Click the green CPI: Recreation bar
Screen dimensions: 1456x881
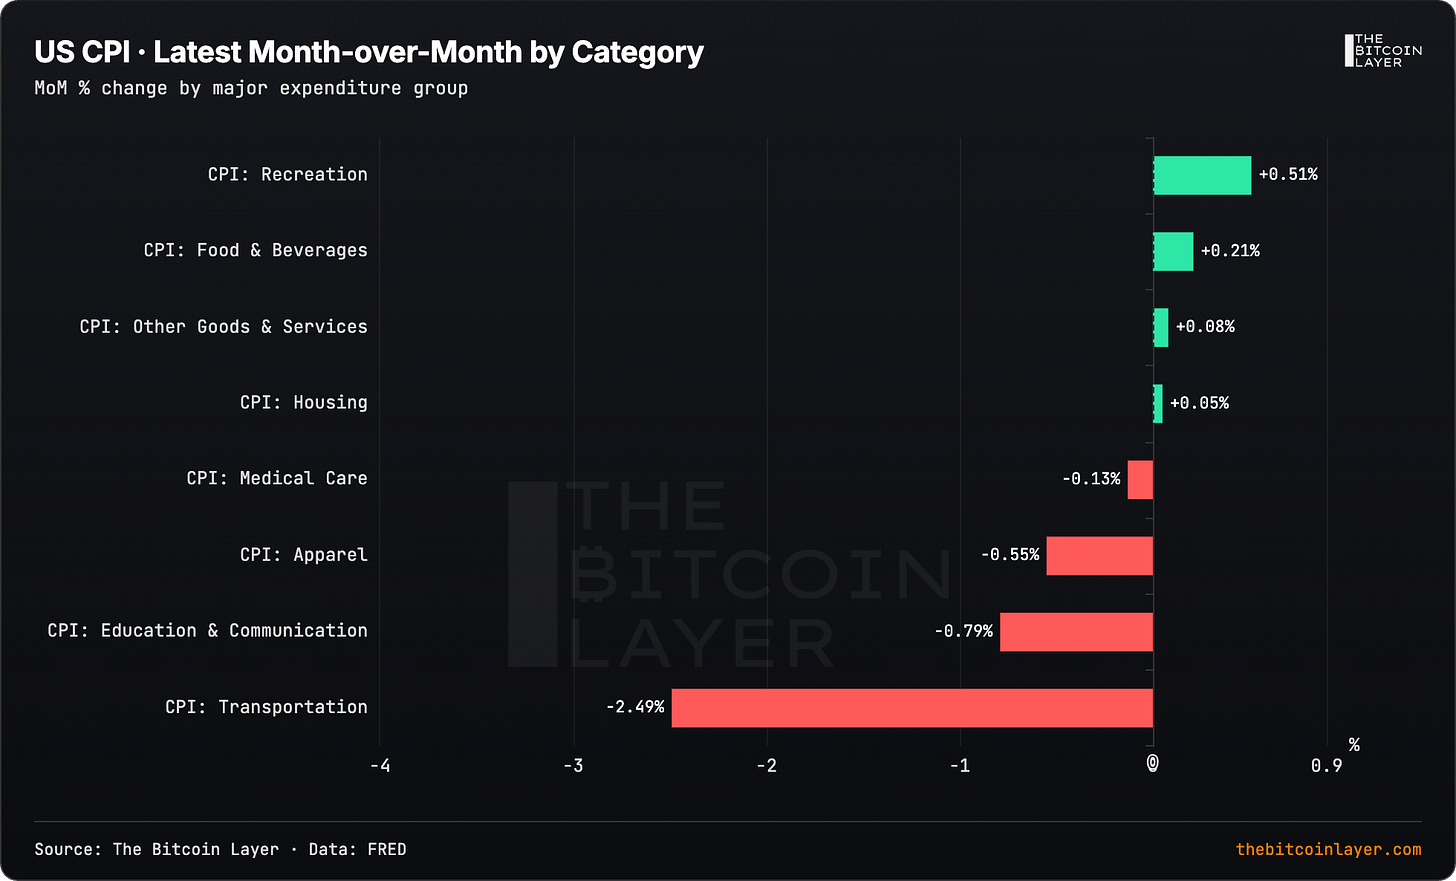[x=1202, y=175]
